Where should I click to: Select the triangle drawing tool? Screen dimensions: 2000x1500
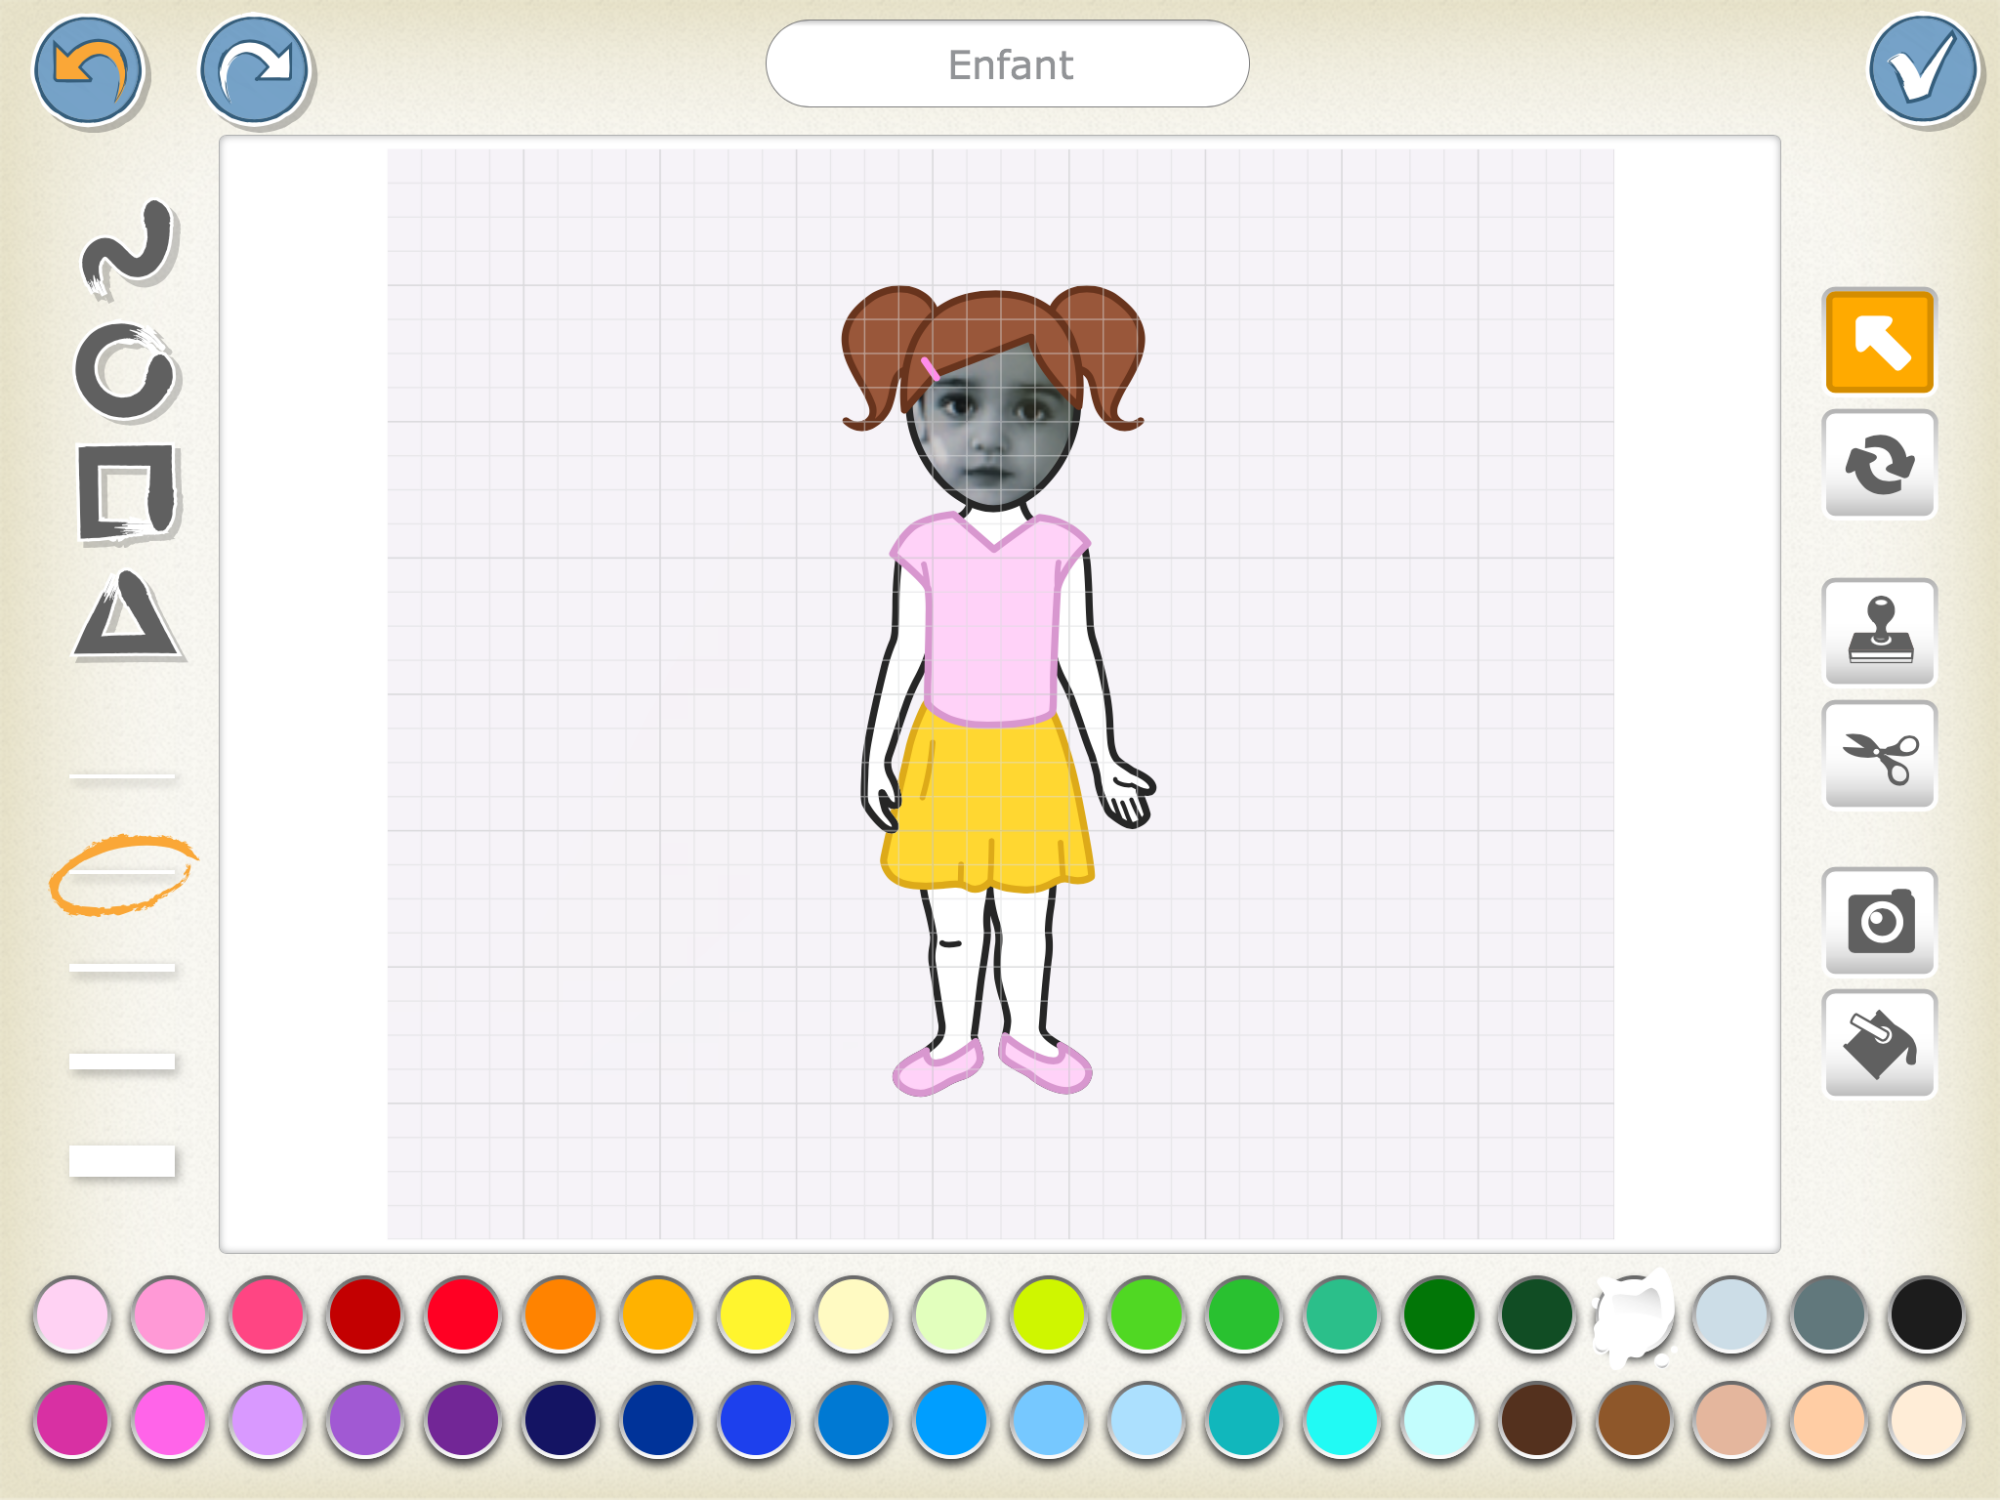tap(127, 616)
